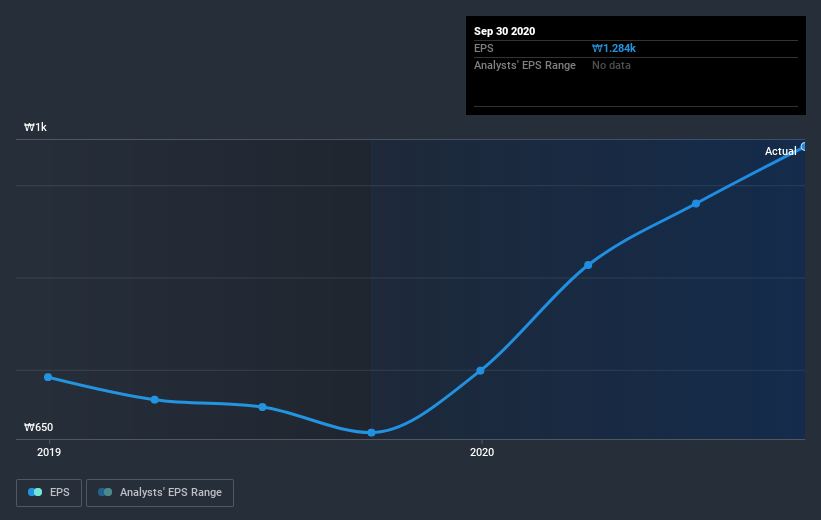This screenshot has height=520, width=821.
Task: Click the ₩1.284k EPS value in tooltip
Action: (x=614, y=48)
